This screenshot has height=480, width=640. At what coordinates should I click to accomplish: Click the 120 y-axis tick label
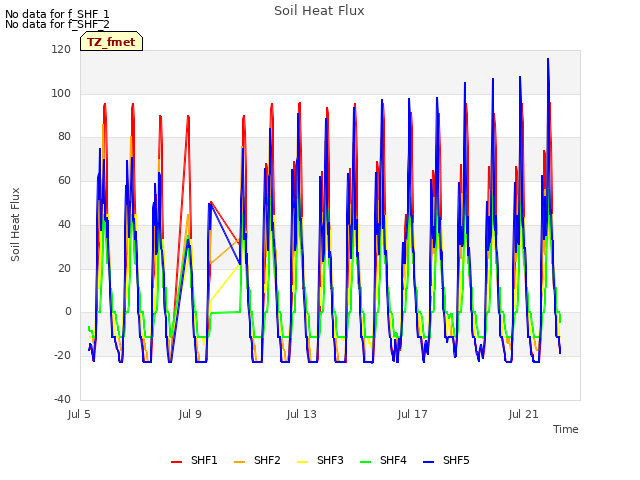tap(61, 49)
